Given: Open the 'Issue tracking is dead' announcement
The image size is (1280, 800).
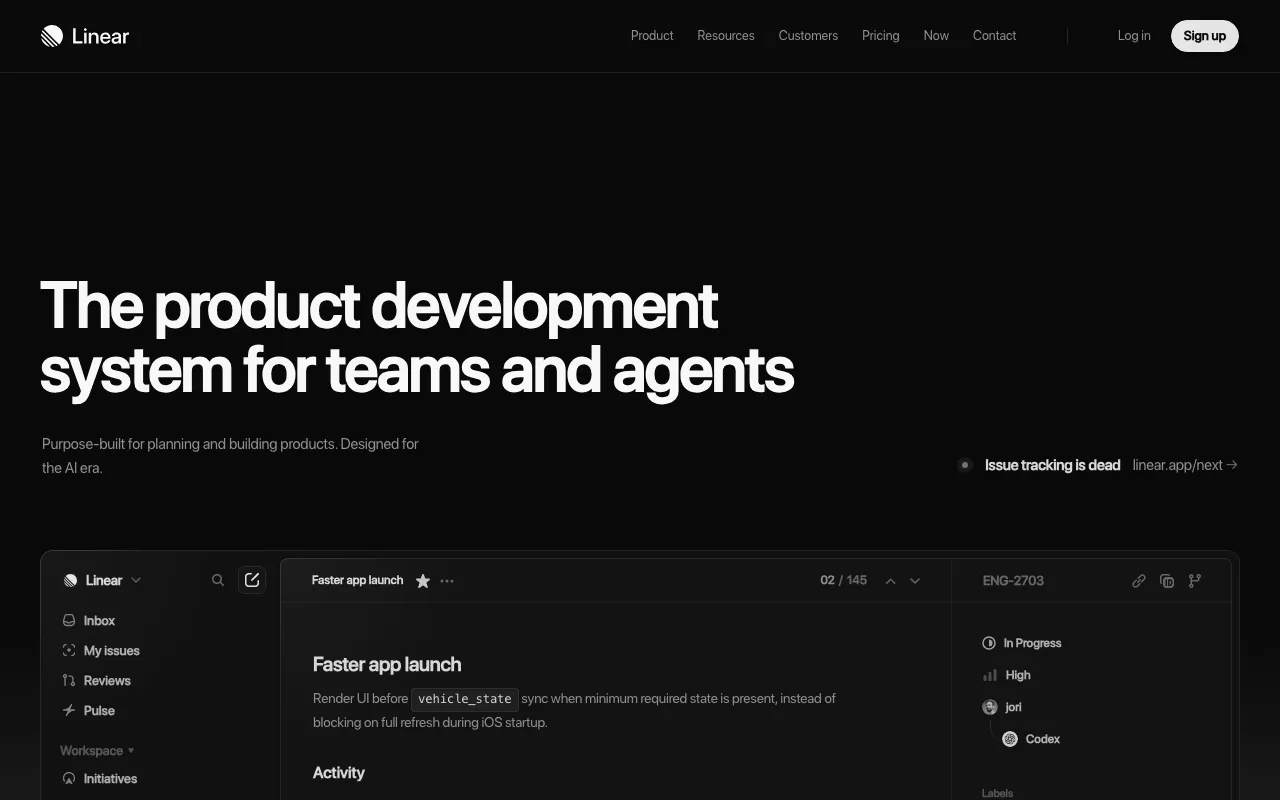Looking at the screenshot, I should (x=1052, y=465).
